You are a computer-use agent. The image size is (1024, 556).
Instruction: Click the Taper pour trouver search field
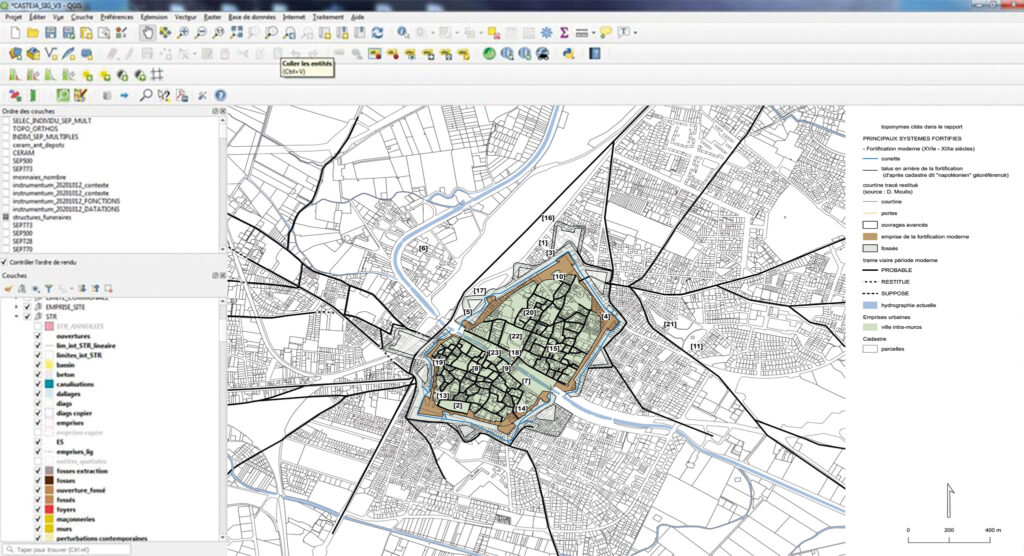tap(65, 550)
